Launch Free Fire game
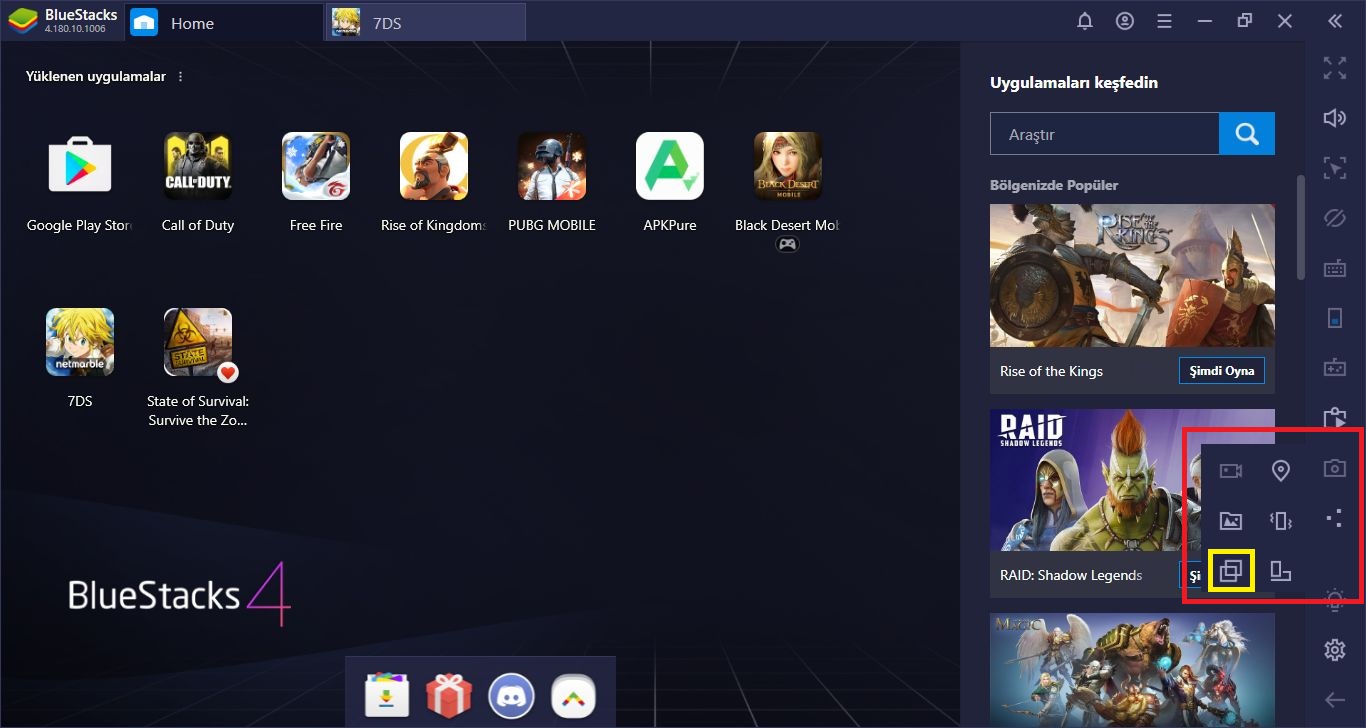This screenshot has height=728, width=1366. click(316, 166)
